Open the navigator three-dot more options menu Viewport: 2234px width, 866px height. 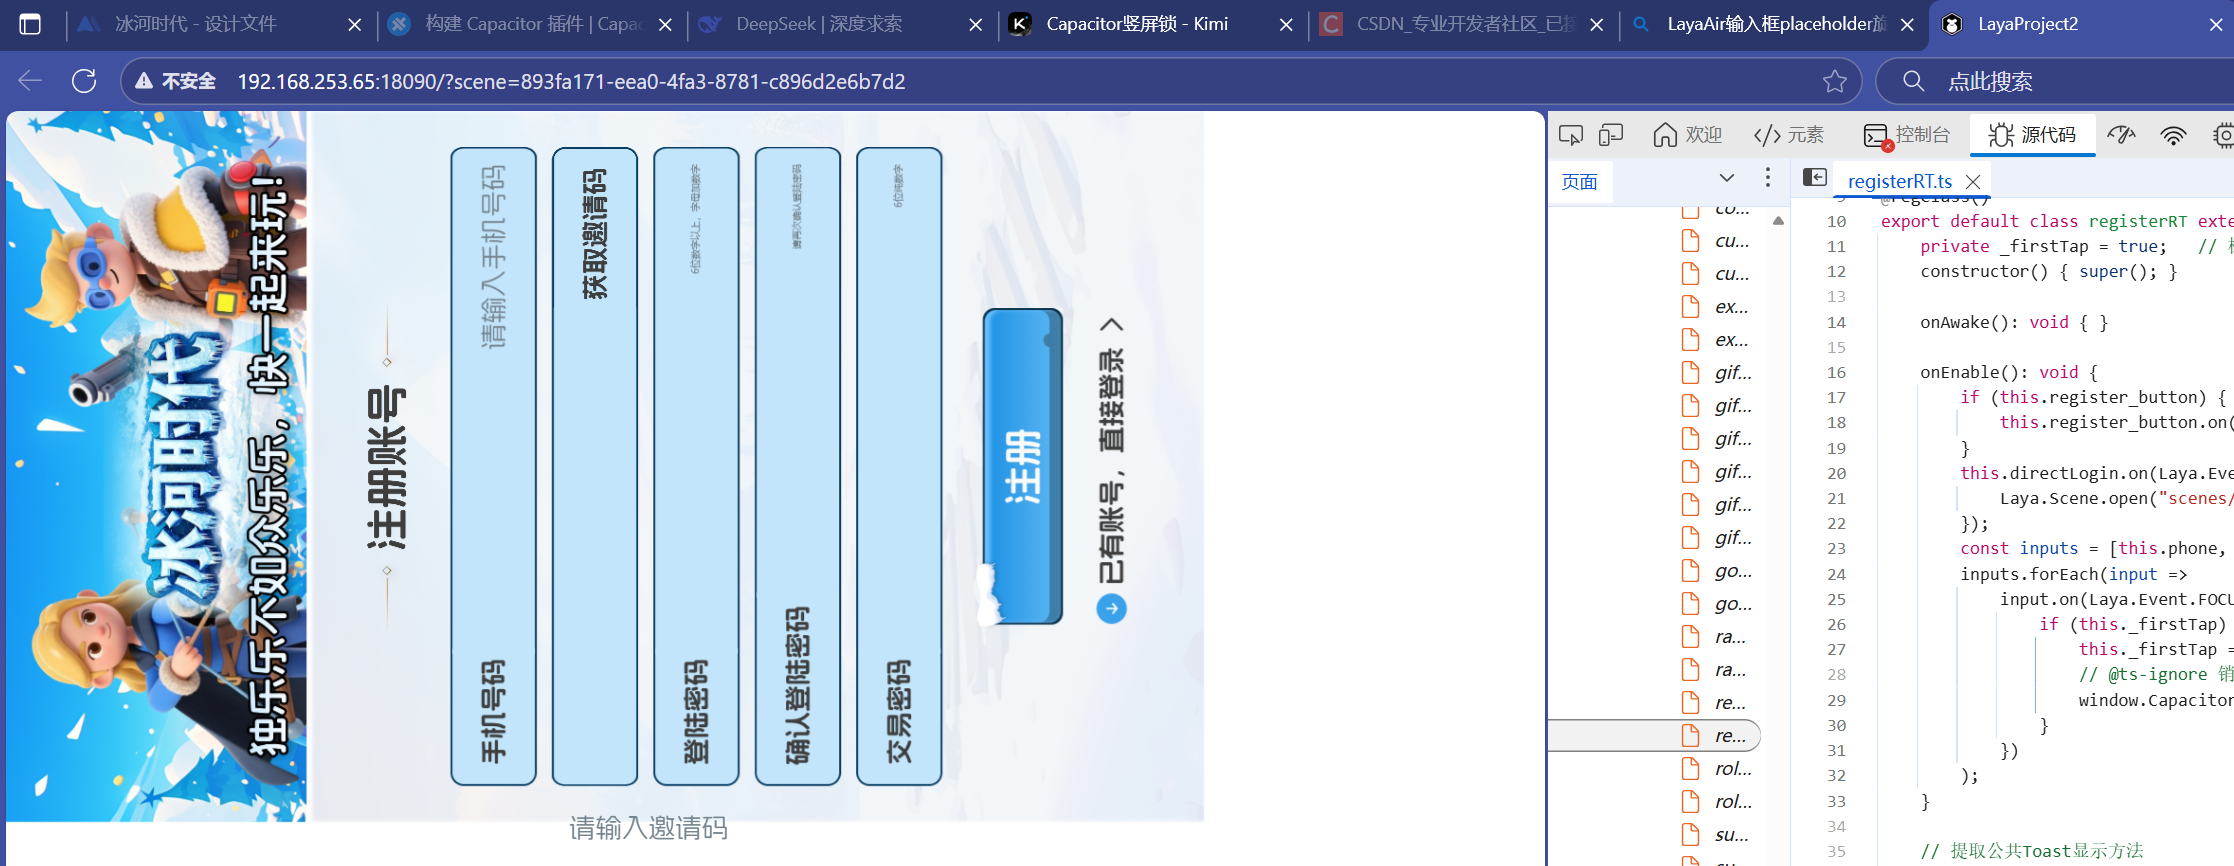[x=1767, y=178]
